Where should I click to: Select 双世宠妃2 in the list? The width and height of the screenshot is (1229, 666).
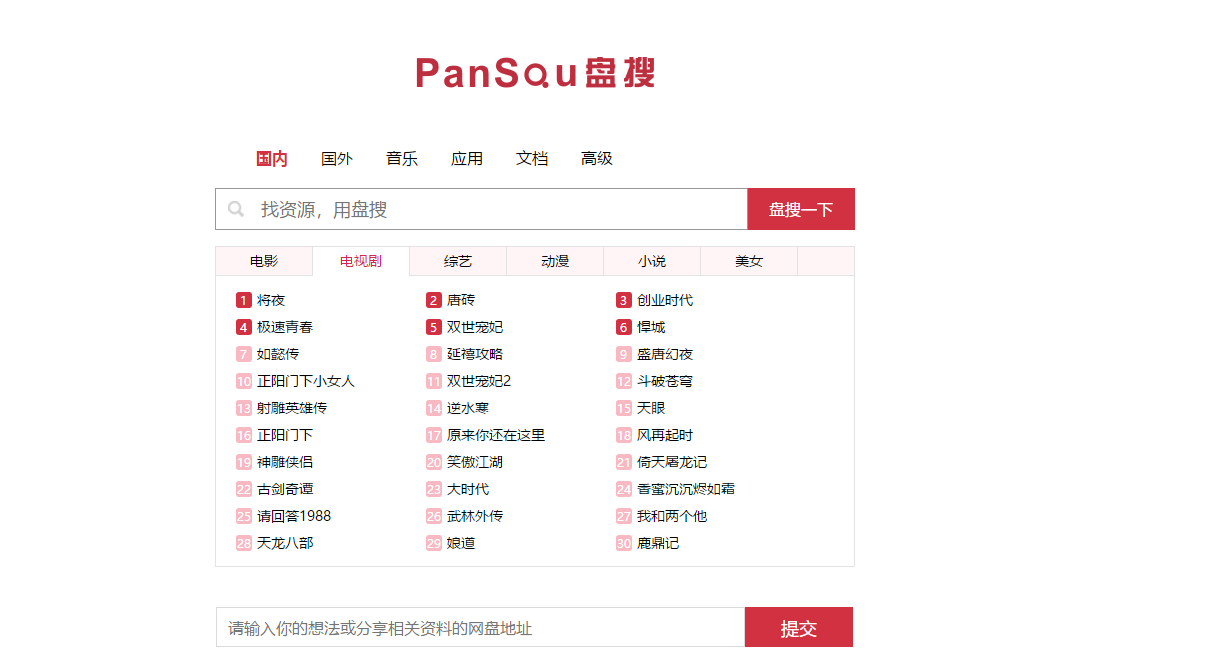point(479,381)
